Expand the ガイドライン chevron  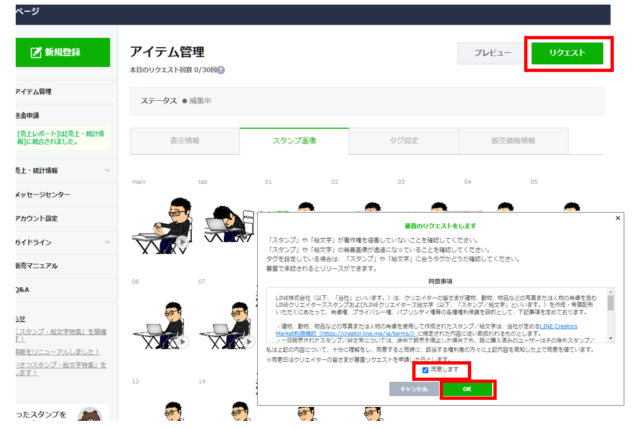(107, 242)
